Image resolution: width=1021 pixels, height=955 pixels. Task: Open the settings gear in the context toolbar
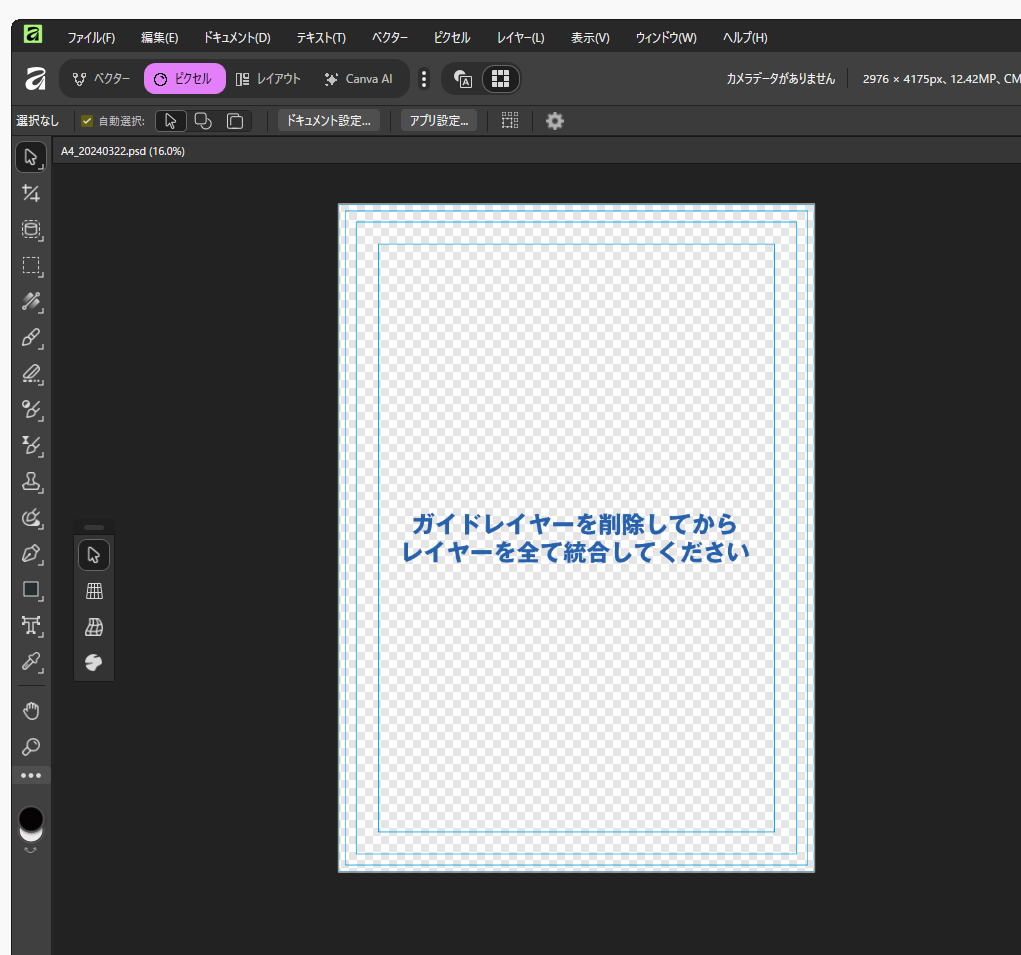click(554, 120)
